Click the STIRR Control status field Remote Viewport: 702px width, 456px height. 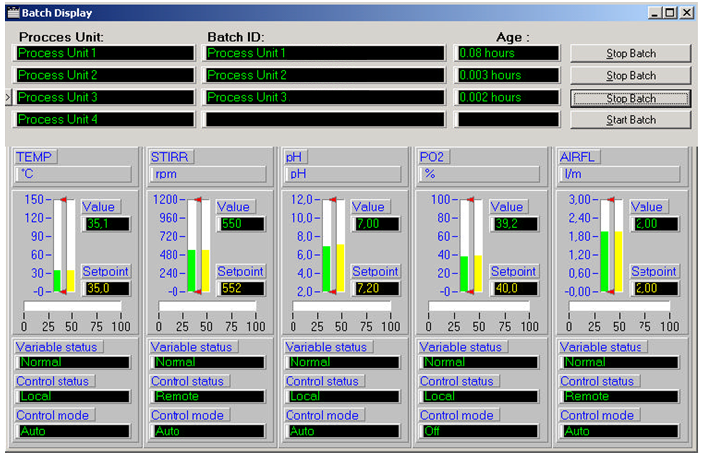207,396
